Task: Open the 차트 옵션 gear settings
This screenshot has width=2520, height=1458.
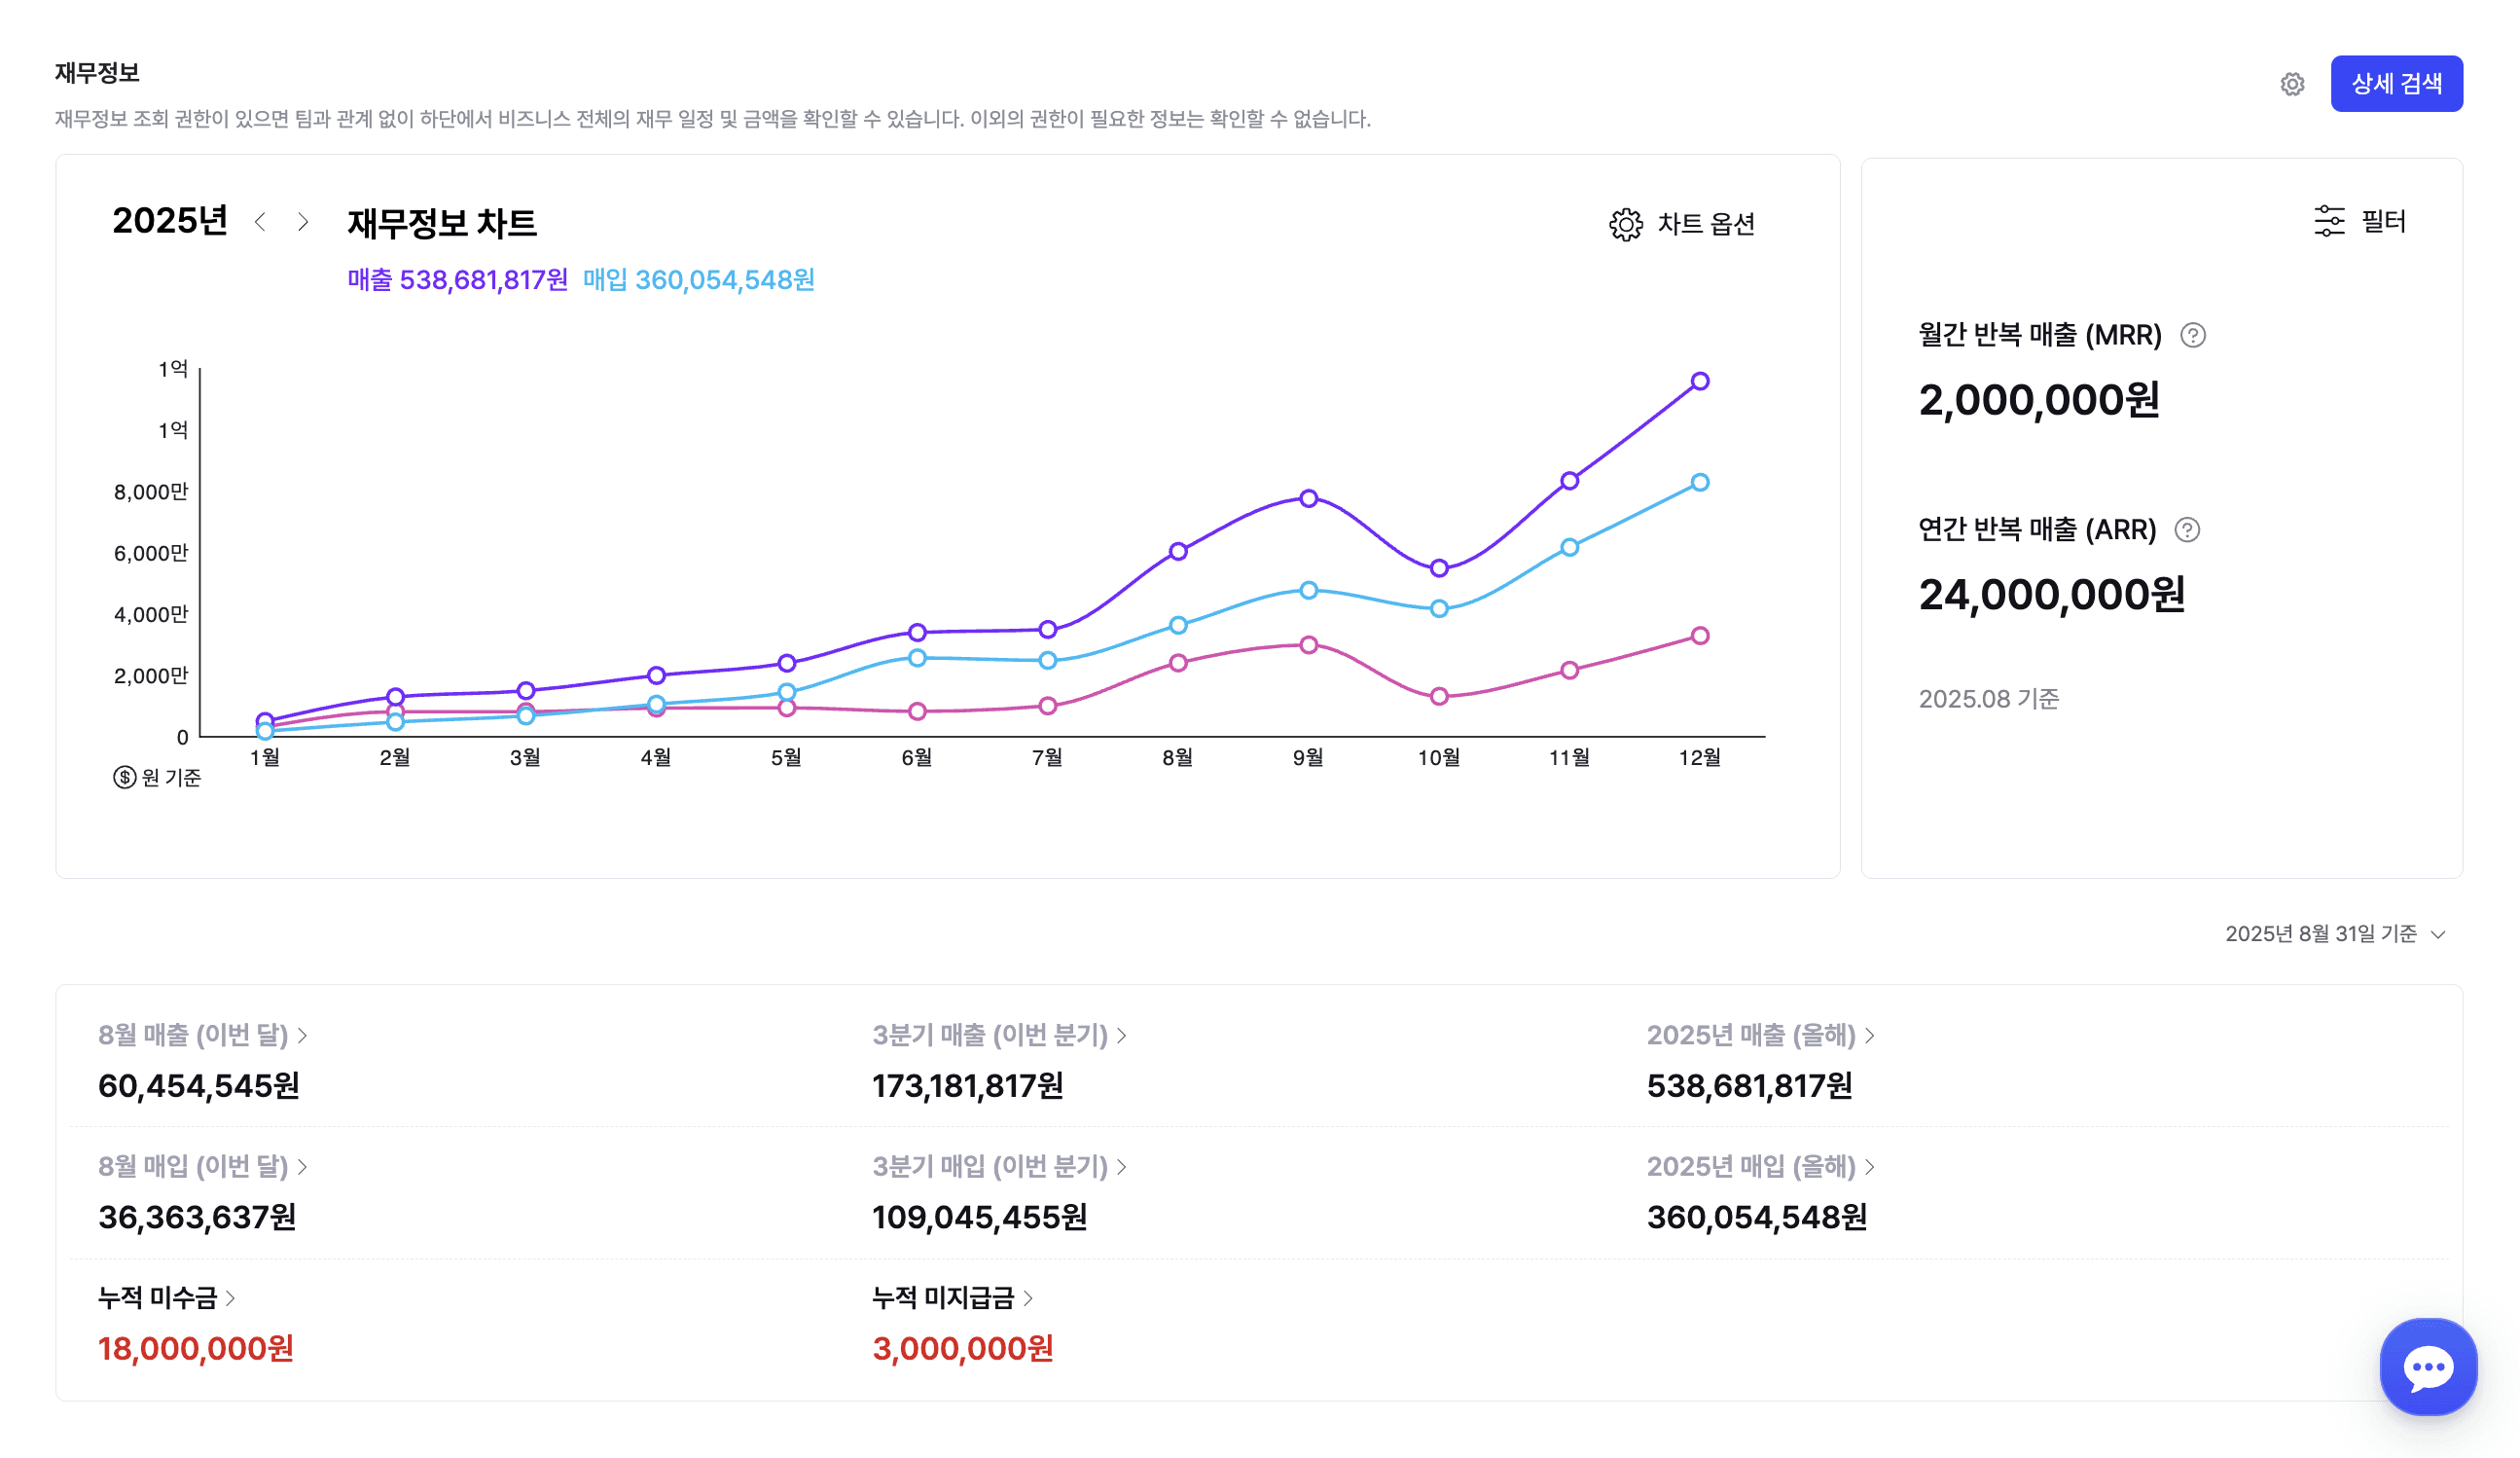Action: (x=1625, y=225)
